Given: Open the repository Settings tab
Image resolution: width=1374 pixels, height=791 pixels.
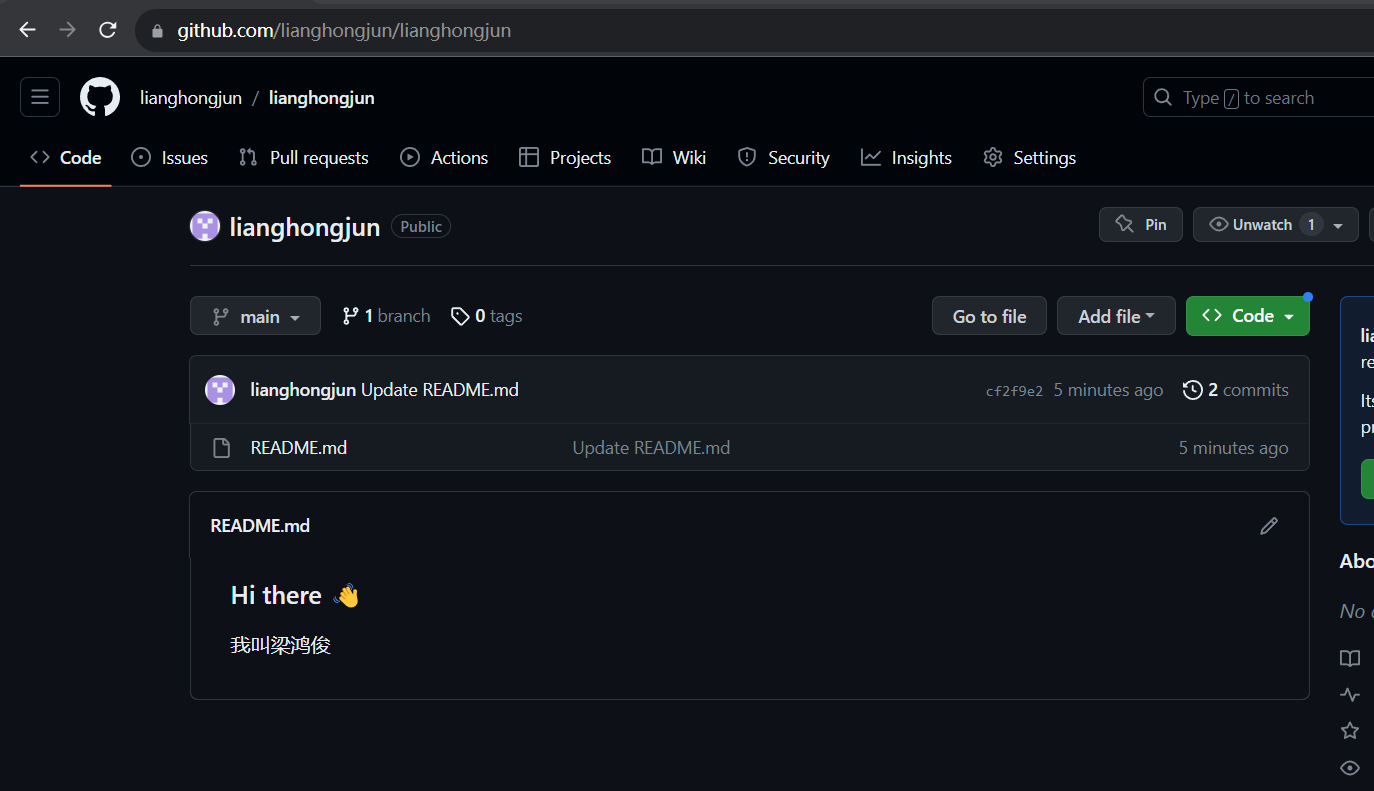Looking at the screenshot, I should [1029, 158].
